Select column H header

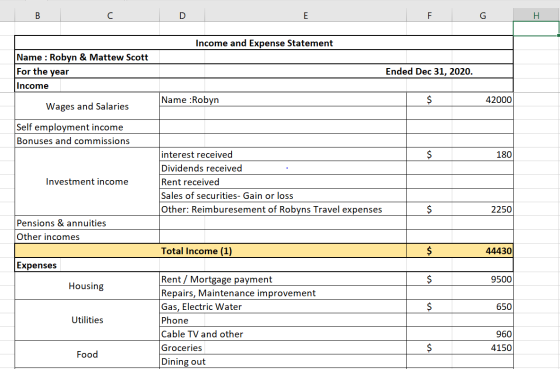click(x=536, y=15)
